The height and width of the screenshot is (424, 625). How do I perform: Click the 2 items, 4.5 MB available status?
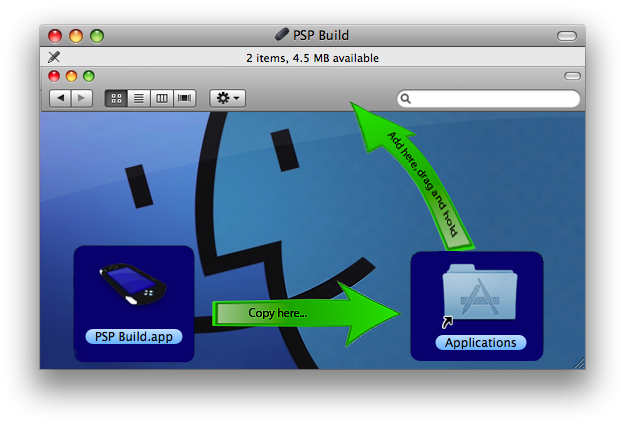(x=312, y=58)
